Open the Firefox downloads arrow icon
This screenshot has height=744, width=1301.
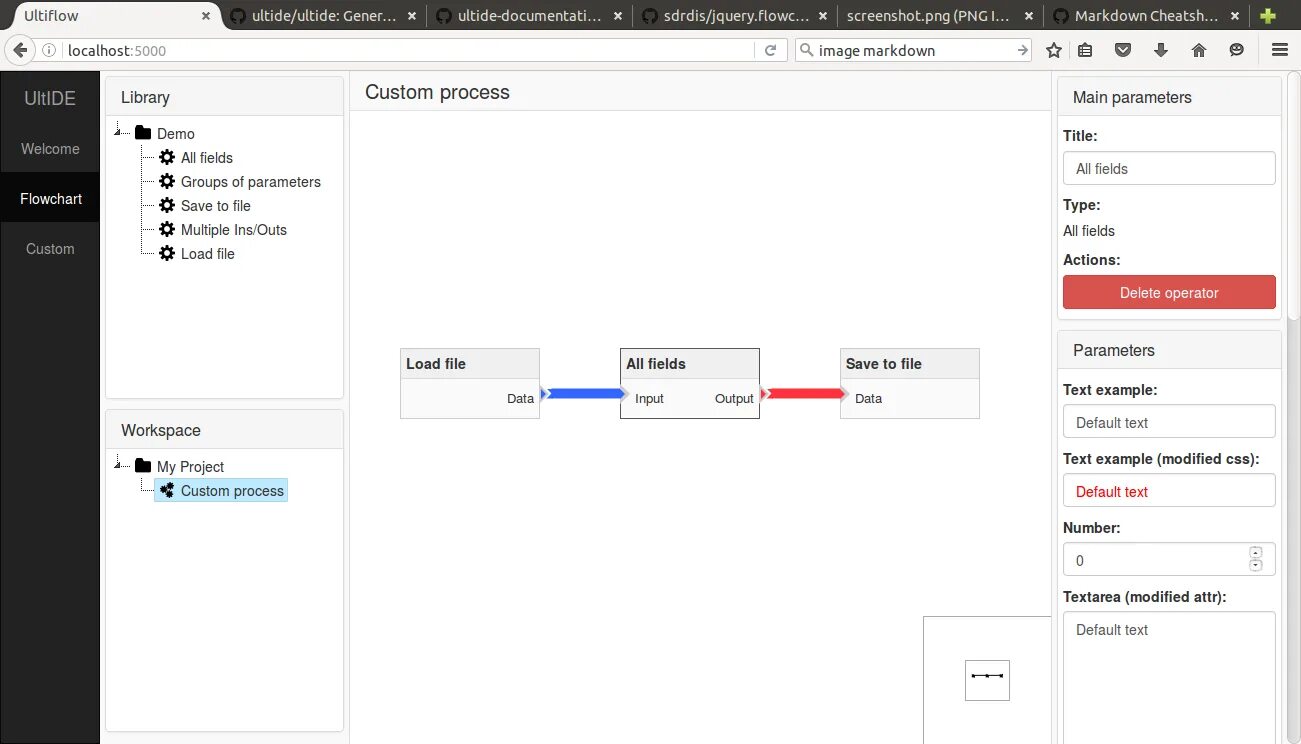coord(1161,50)
